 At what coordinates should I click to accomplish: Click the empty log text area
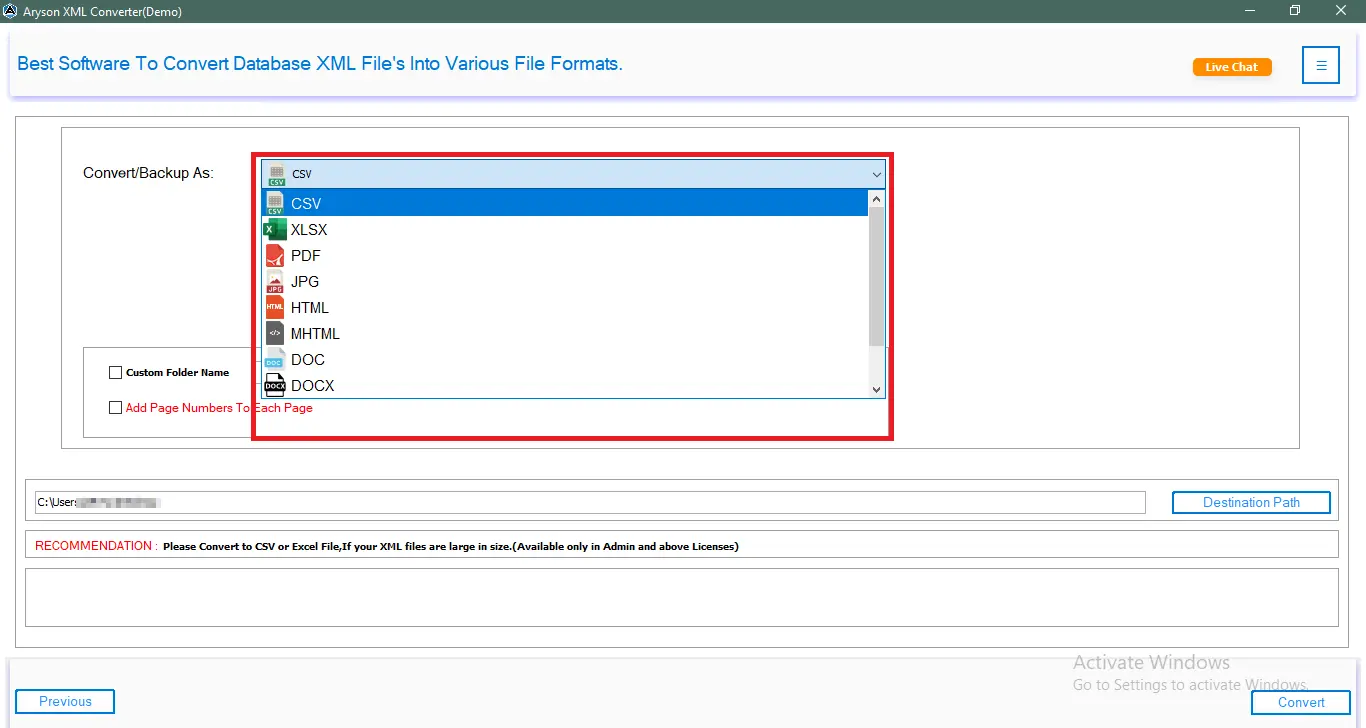[681, 597]
